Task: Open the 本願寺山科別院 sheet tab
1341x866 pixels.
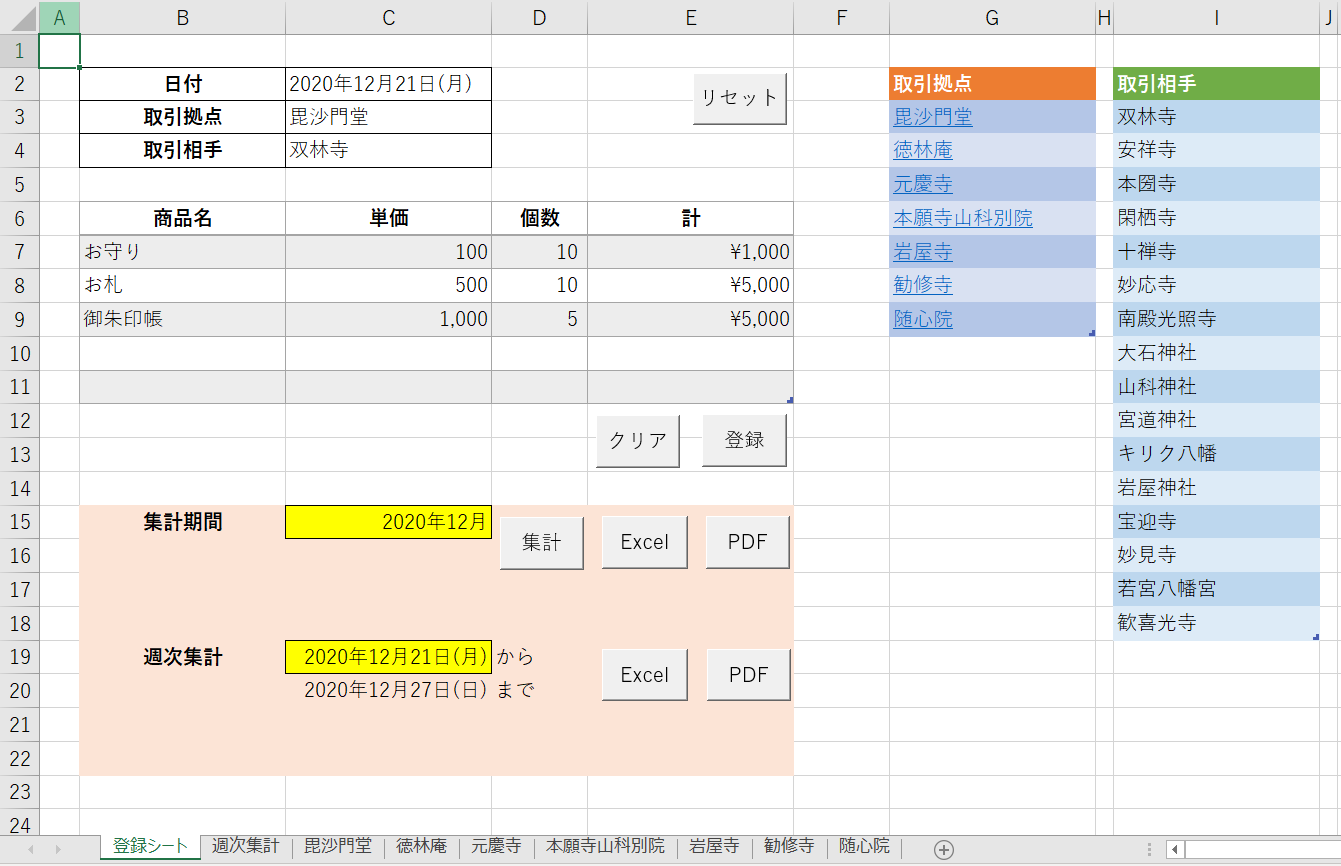Action: [605, 846]
